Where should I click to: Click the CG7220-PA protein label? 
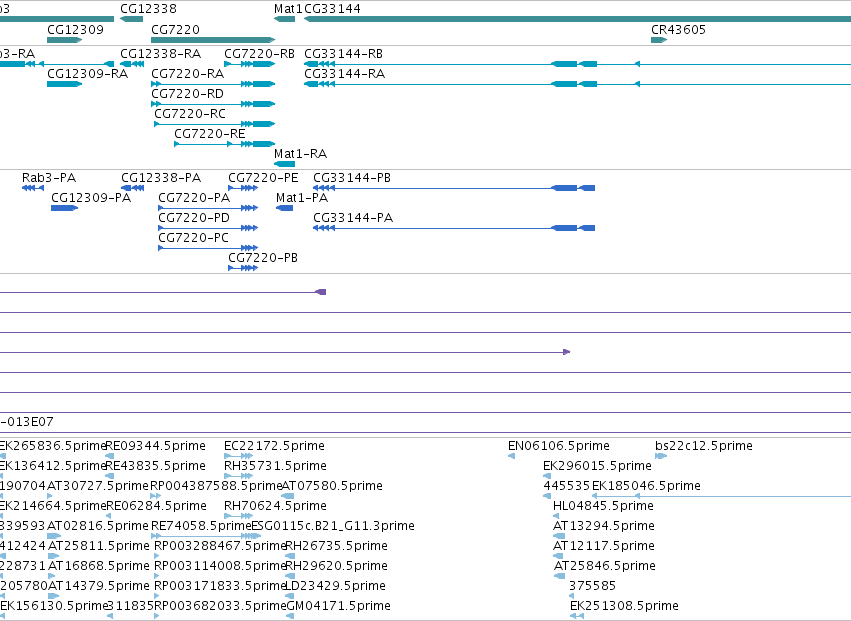point(194,198)
